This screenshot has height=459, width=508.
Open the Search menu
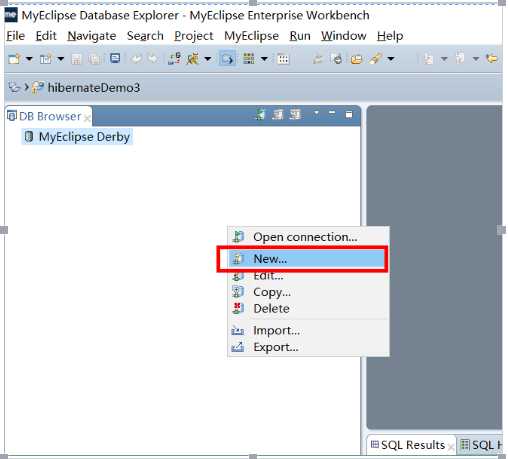click(x=145, y=36)
